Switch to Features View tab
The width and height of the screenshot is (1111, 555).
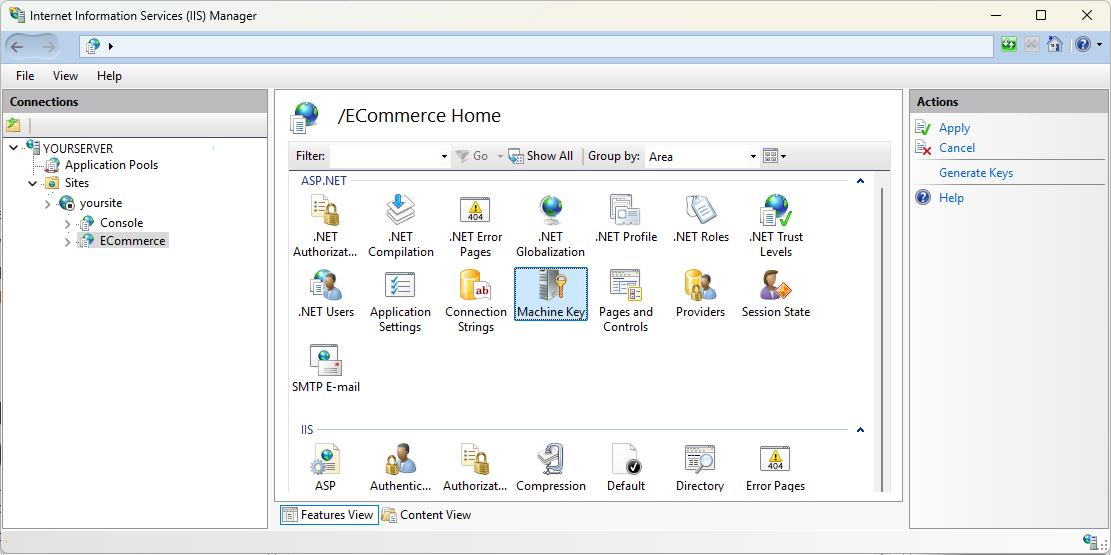coord(329,515)
